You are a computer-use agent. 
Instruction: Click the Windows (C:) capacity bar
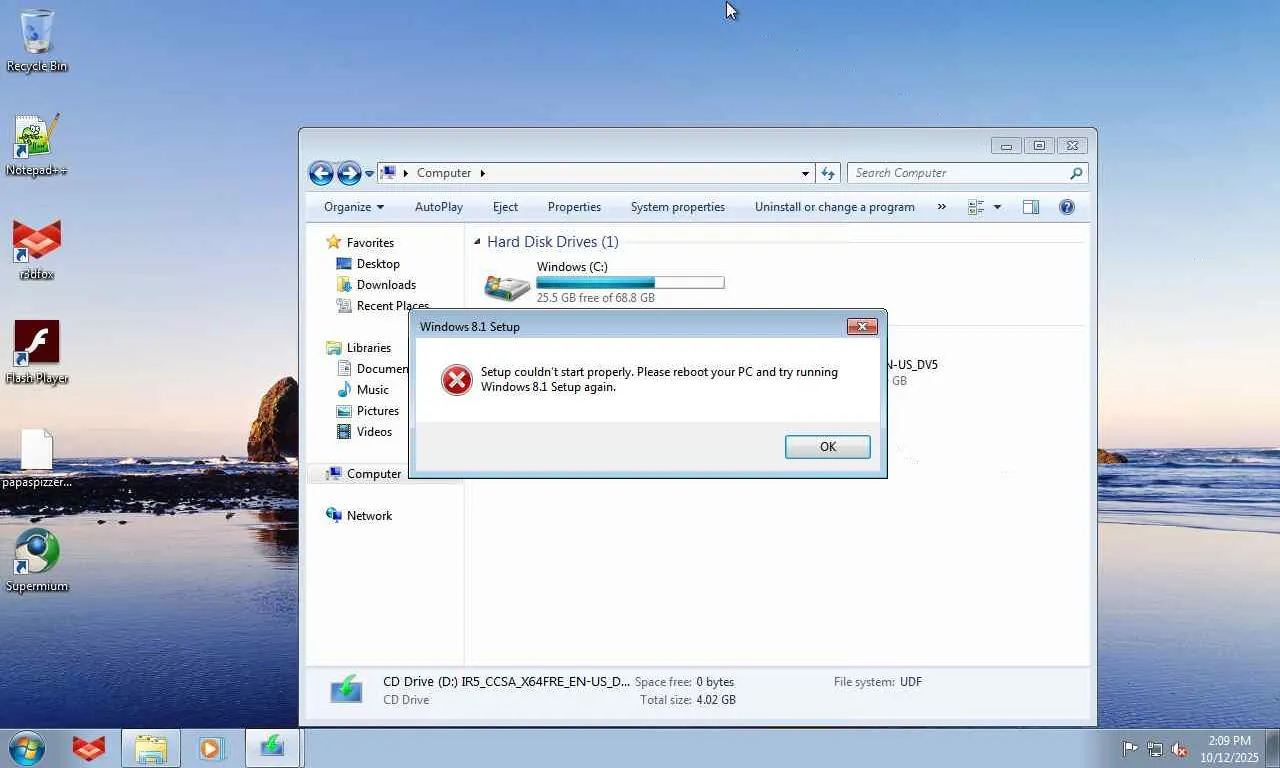[x=630, y=283]
